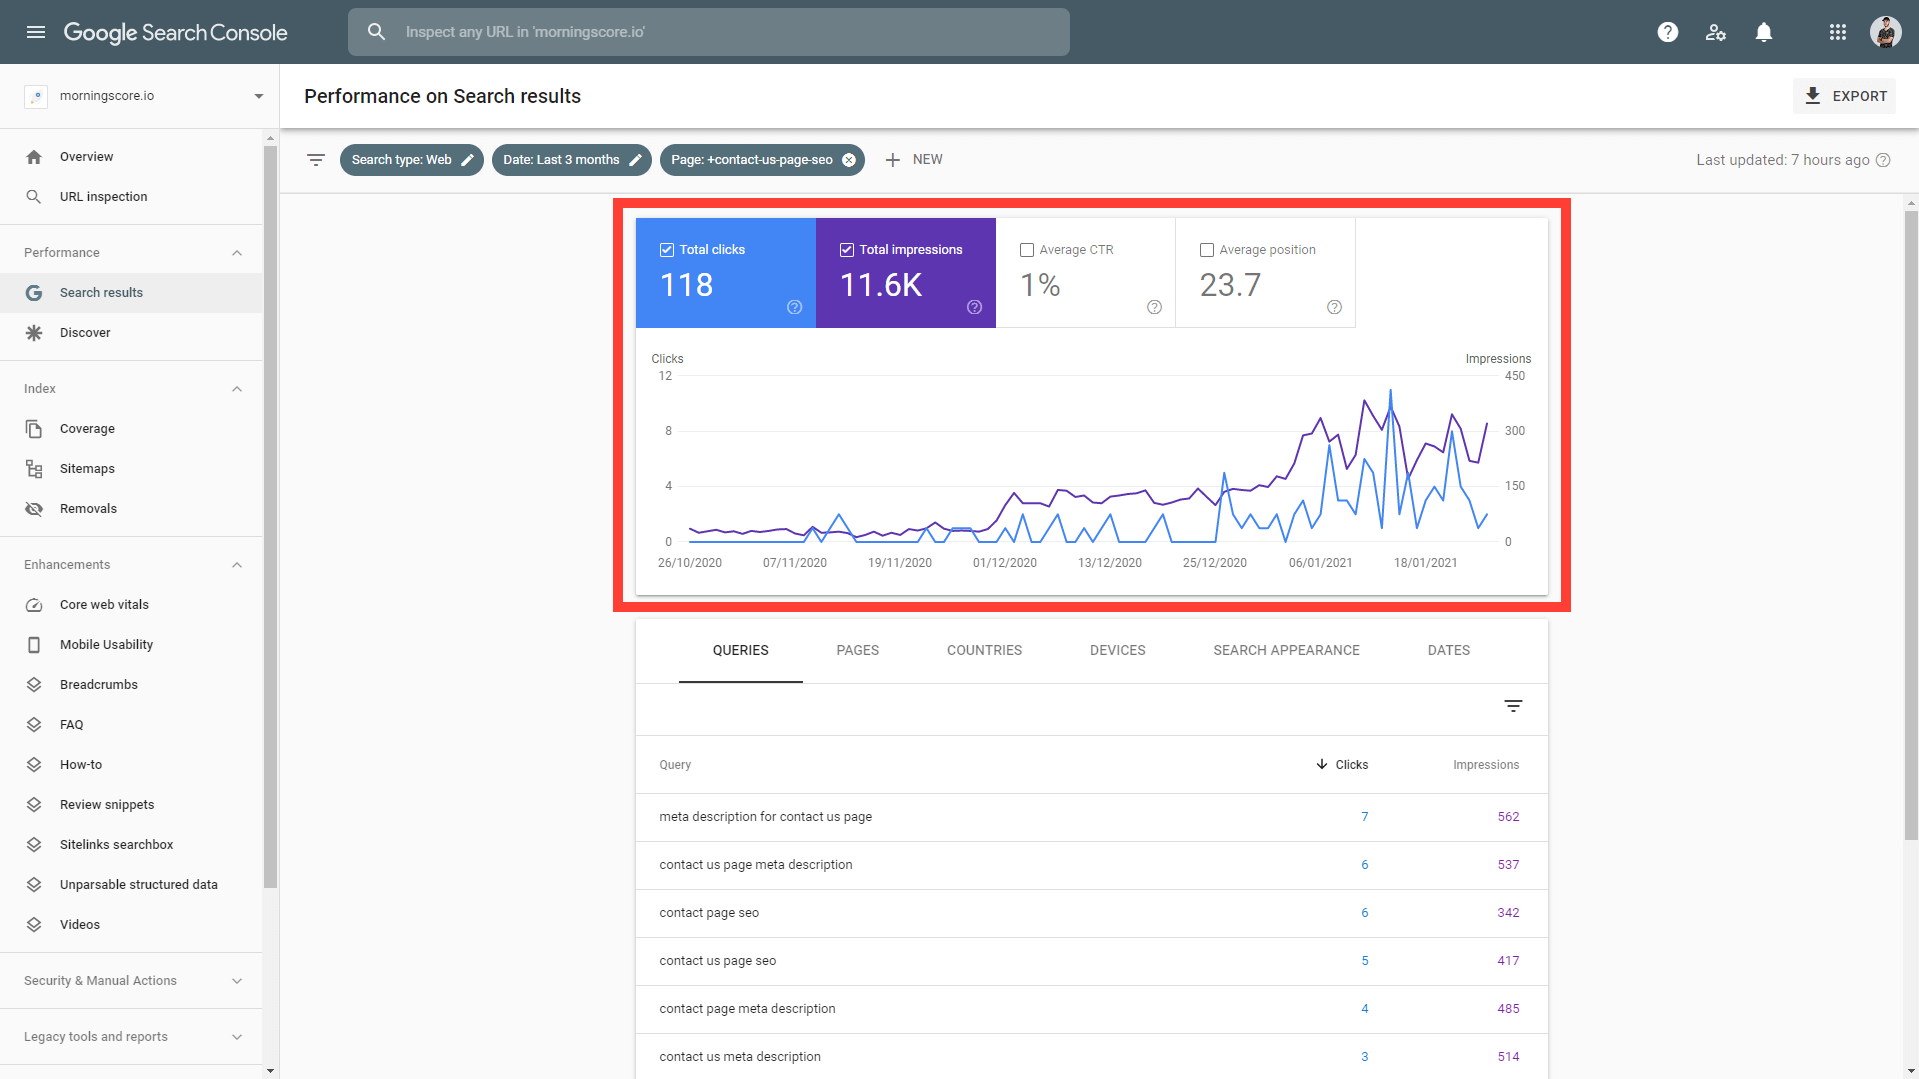The height and width of the screenshot is (1079, 1919).
Task: Collapse the Enhancements sidebar section
Action: pos(237,565)
